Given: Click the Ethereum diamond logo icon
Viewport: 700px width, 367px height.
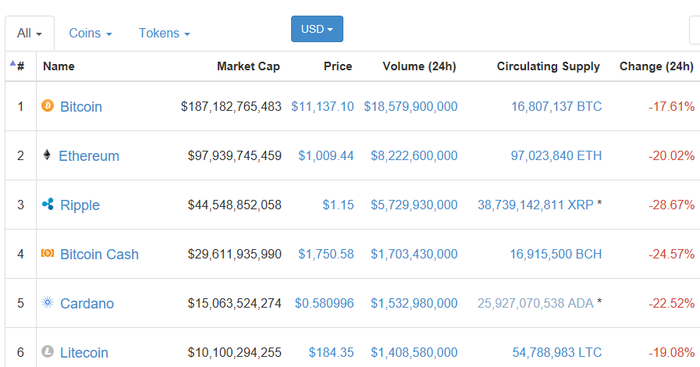Looking at the screenshot, I should [47, 155].
